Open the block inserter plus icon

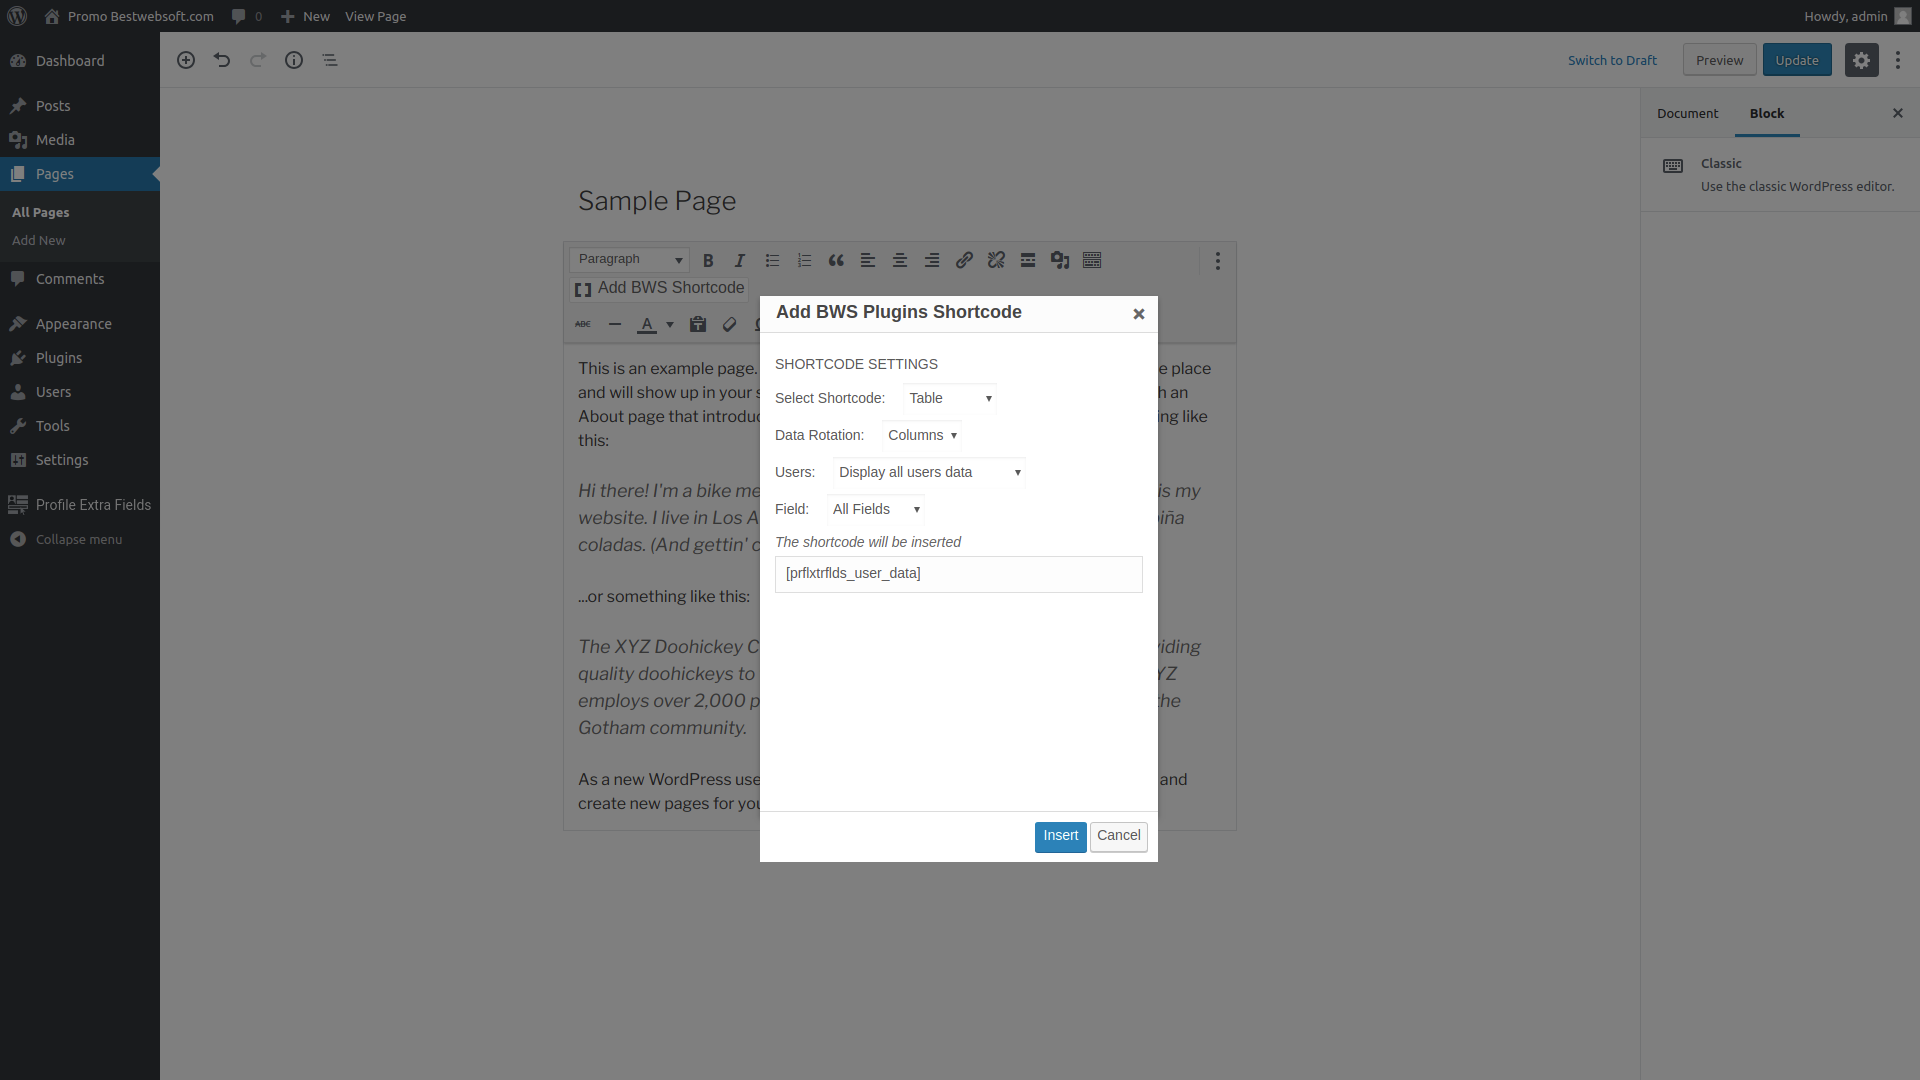[186, 60]
